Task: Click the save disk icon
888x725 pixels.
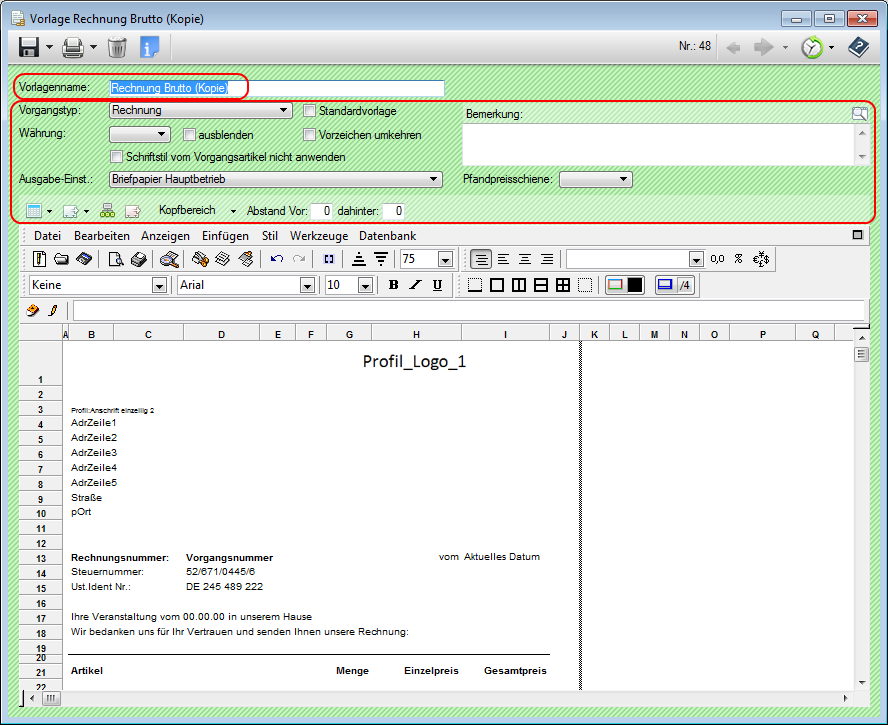Action: [x=28, y=47]
